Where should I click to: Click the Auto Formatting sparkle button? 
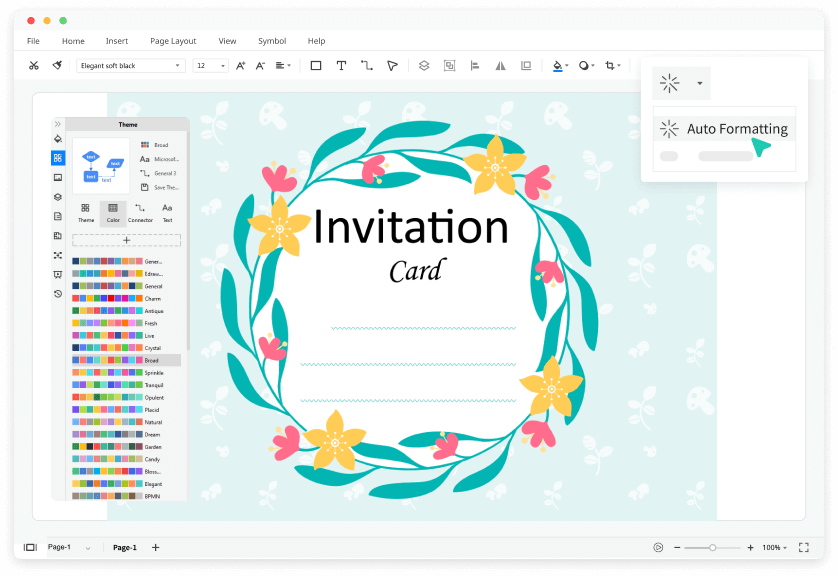(x=670, y=83)
